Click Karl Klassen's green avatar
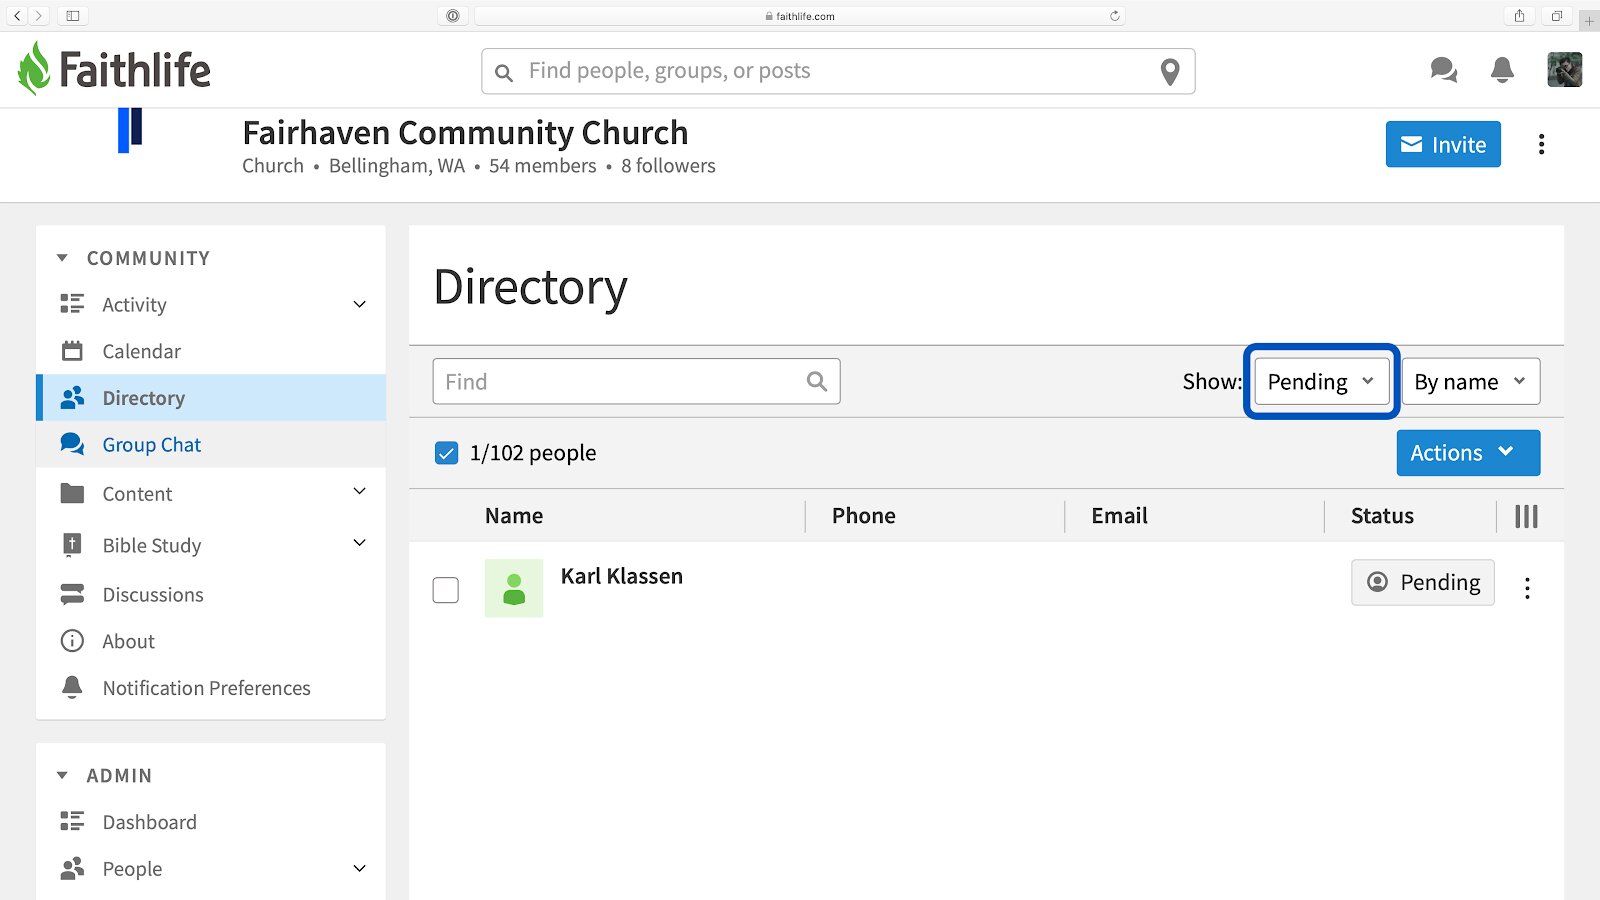Screen dimensions: 1600x900 click(514, 588)
